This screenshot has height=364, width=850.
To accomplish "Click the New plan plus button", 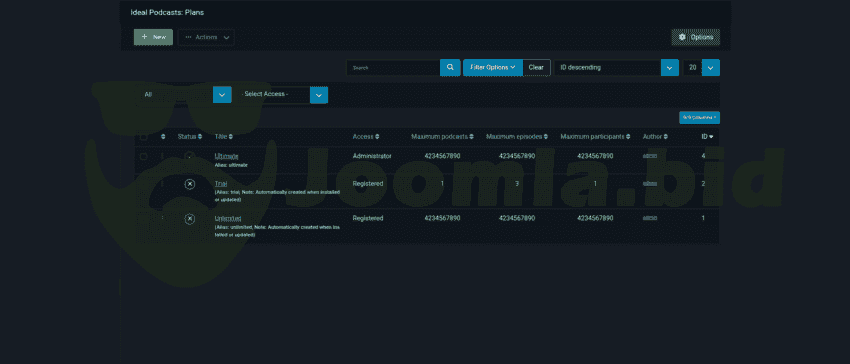I will click(x=153, y=37).
